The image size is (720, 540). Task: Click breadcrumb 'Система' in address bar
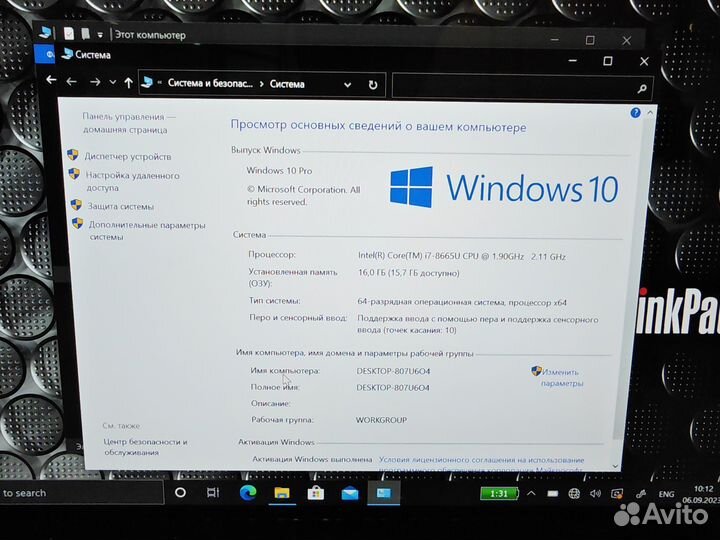click(287, 84)
